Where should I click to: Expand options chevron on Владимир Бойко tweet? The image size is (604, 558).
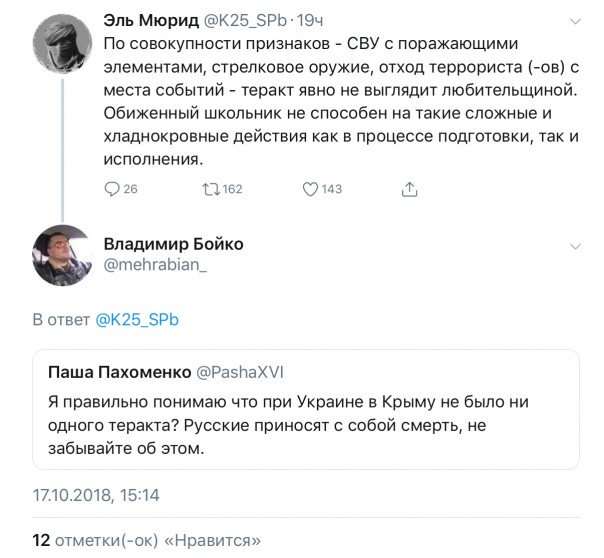coord(575,246)
